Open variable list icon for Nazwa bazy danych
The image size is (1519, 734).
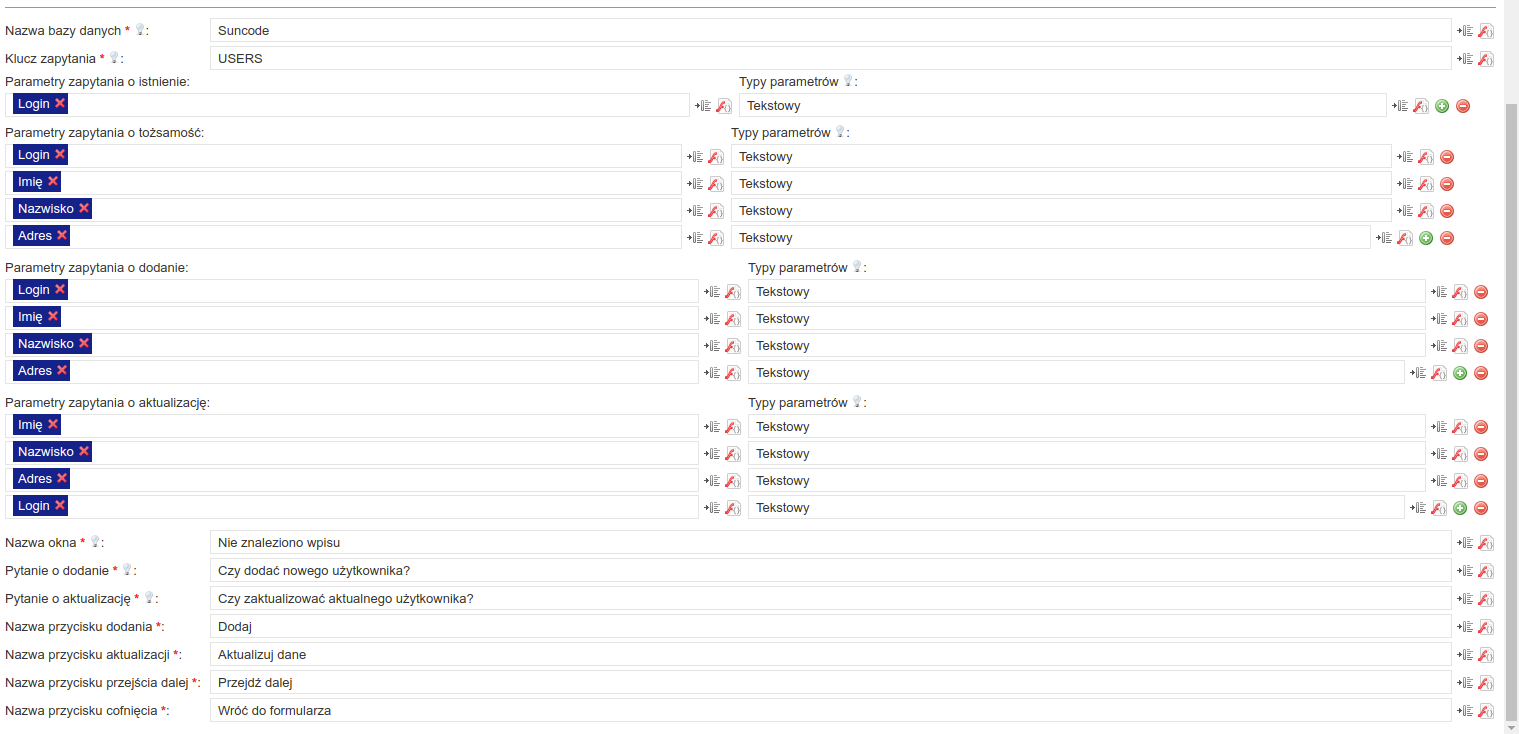(x=1465, y=31)
